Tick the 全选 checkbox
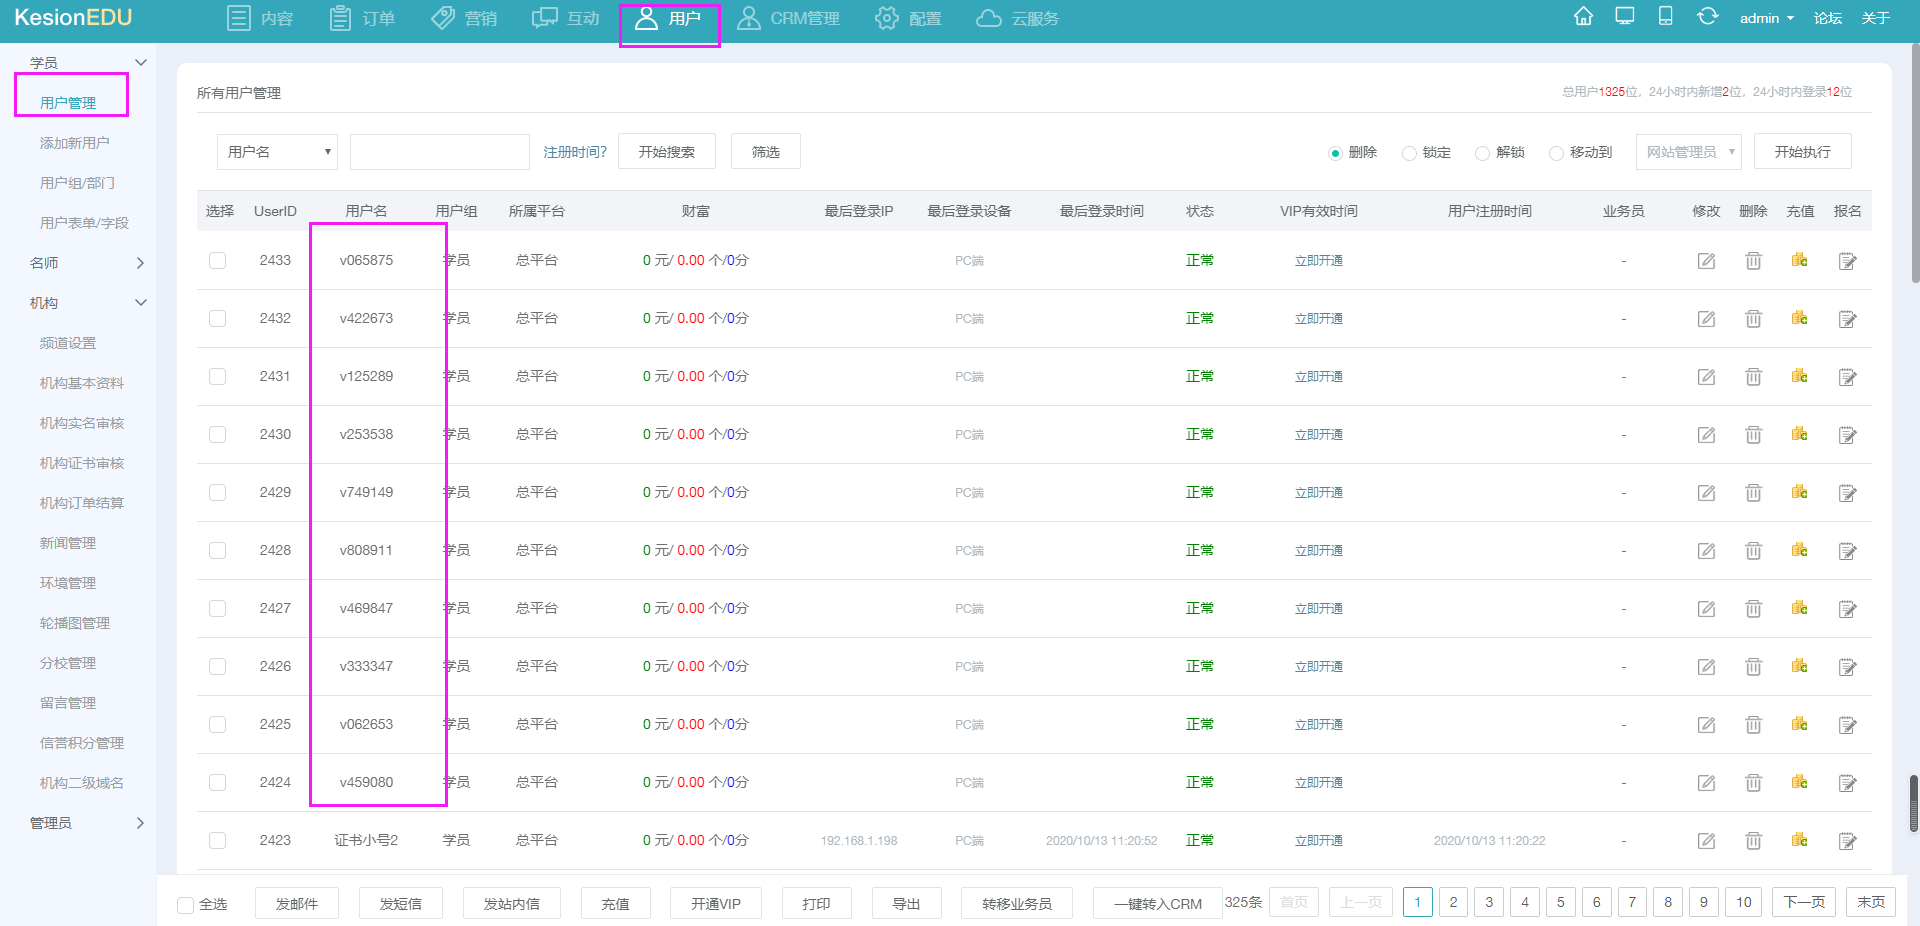1920x926 pixels. point(186,905)
